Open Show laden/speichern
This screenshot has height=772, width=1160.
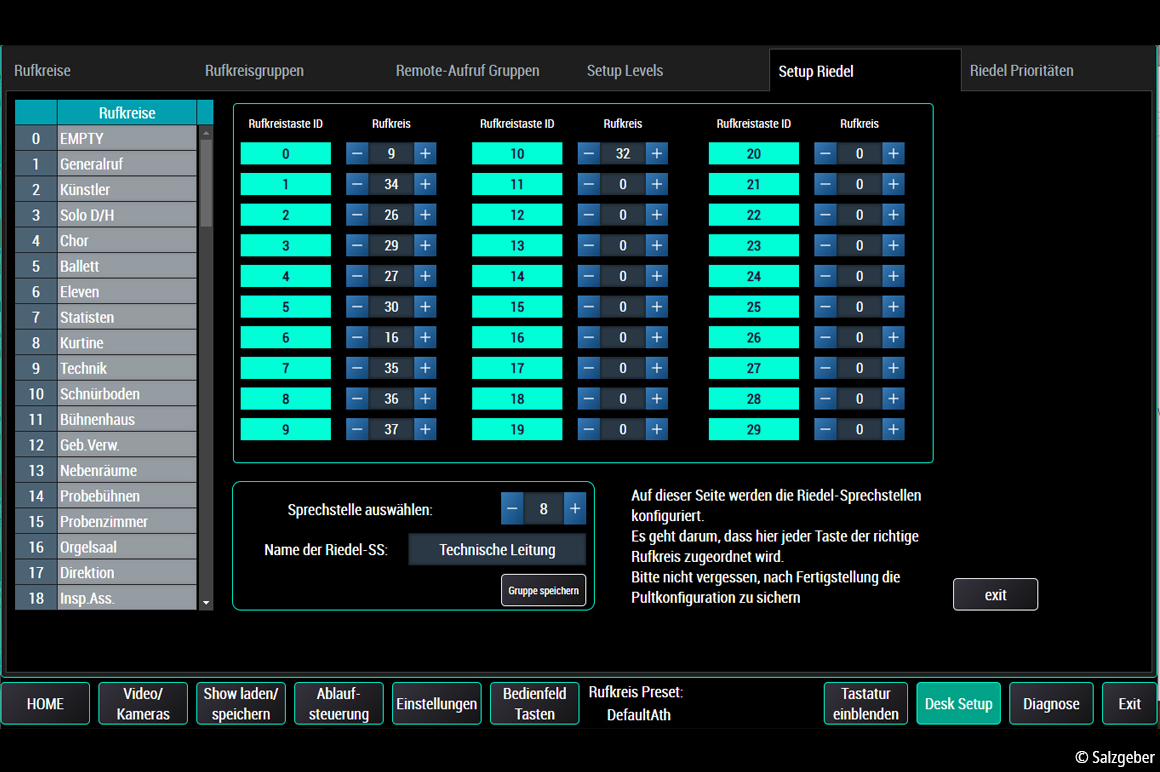(240, 704)
